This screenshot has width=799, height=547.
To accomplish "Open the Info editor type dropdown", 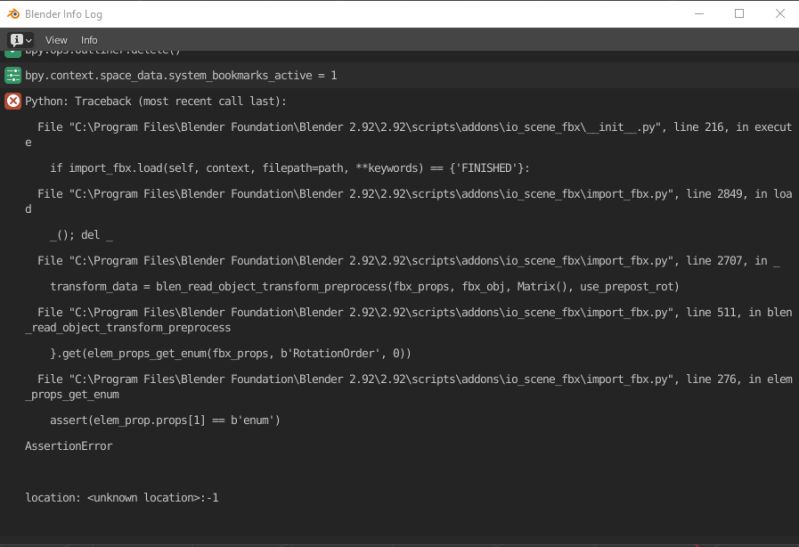I will point(20,40).
